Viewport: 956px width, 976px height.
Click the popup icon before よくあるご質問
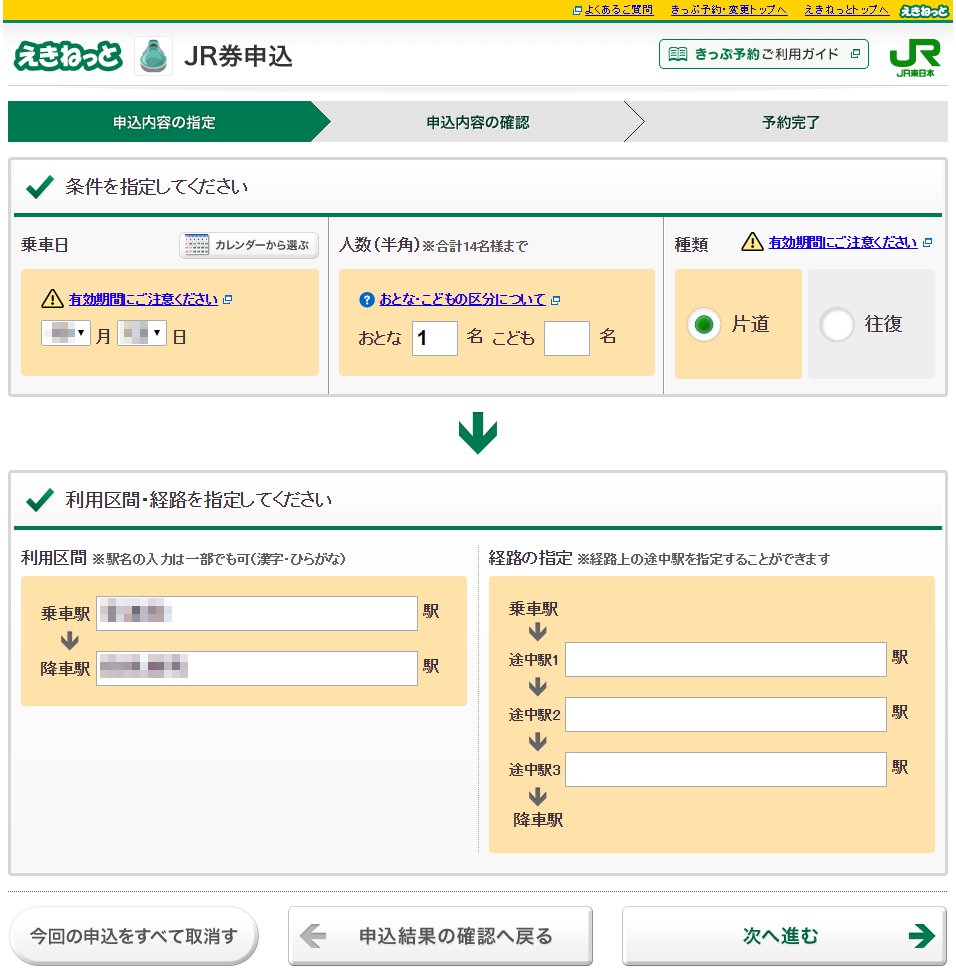tap(577, 10)
